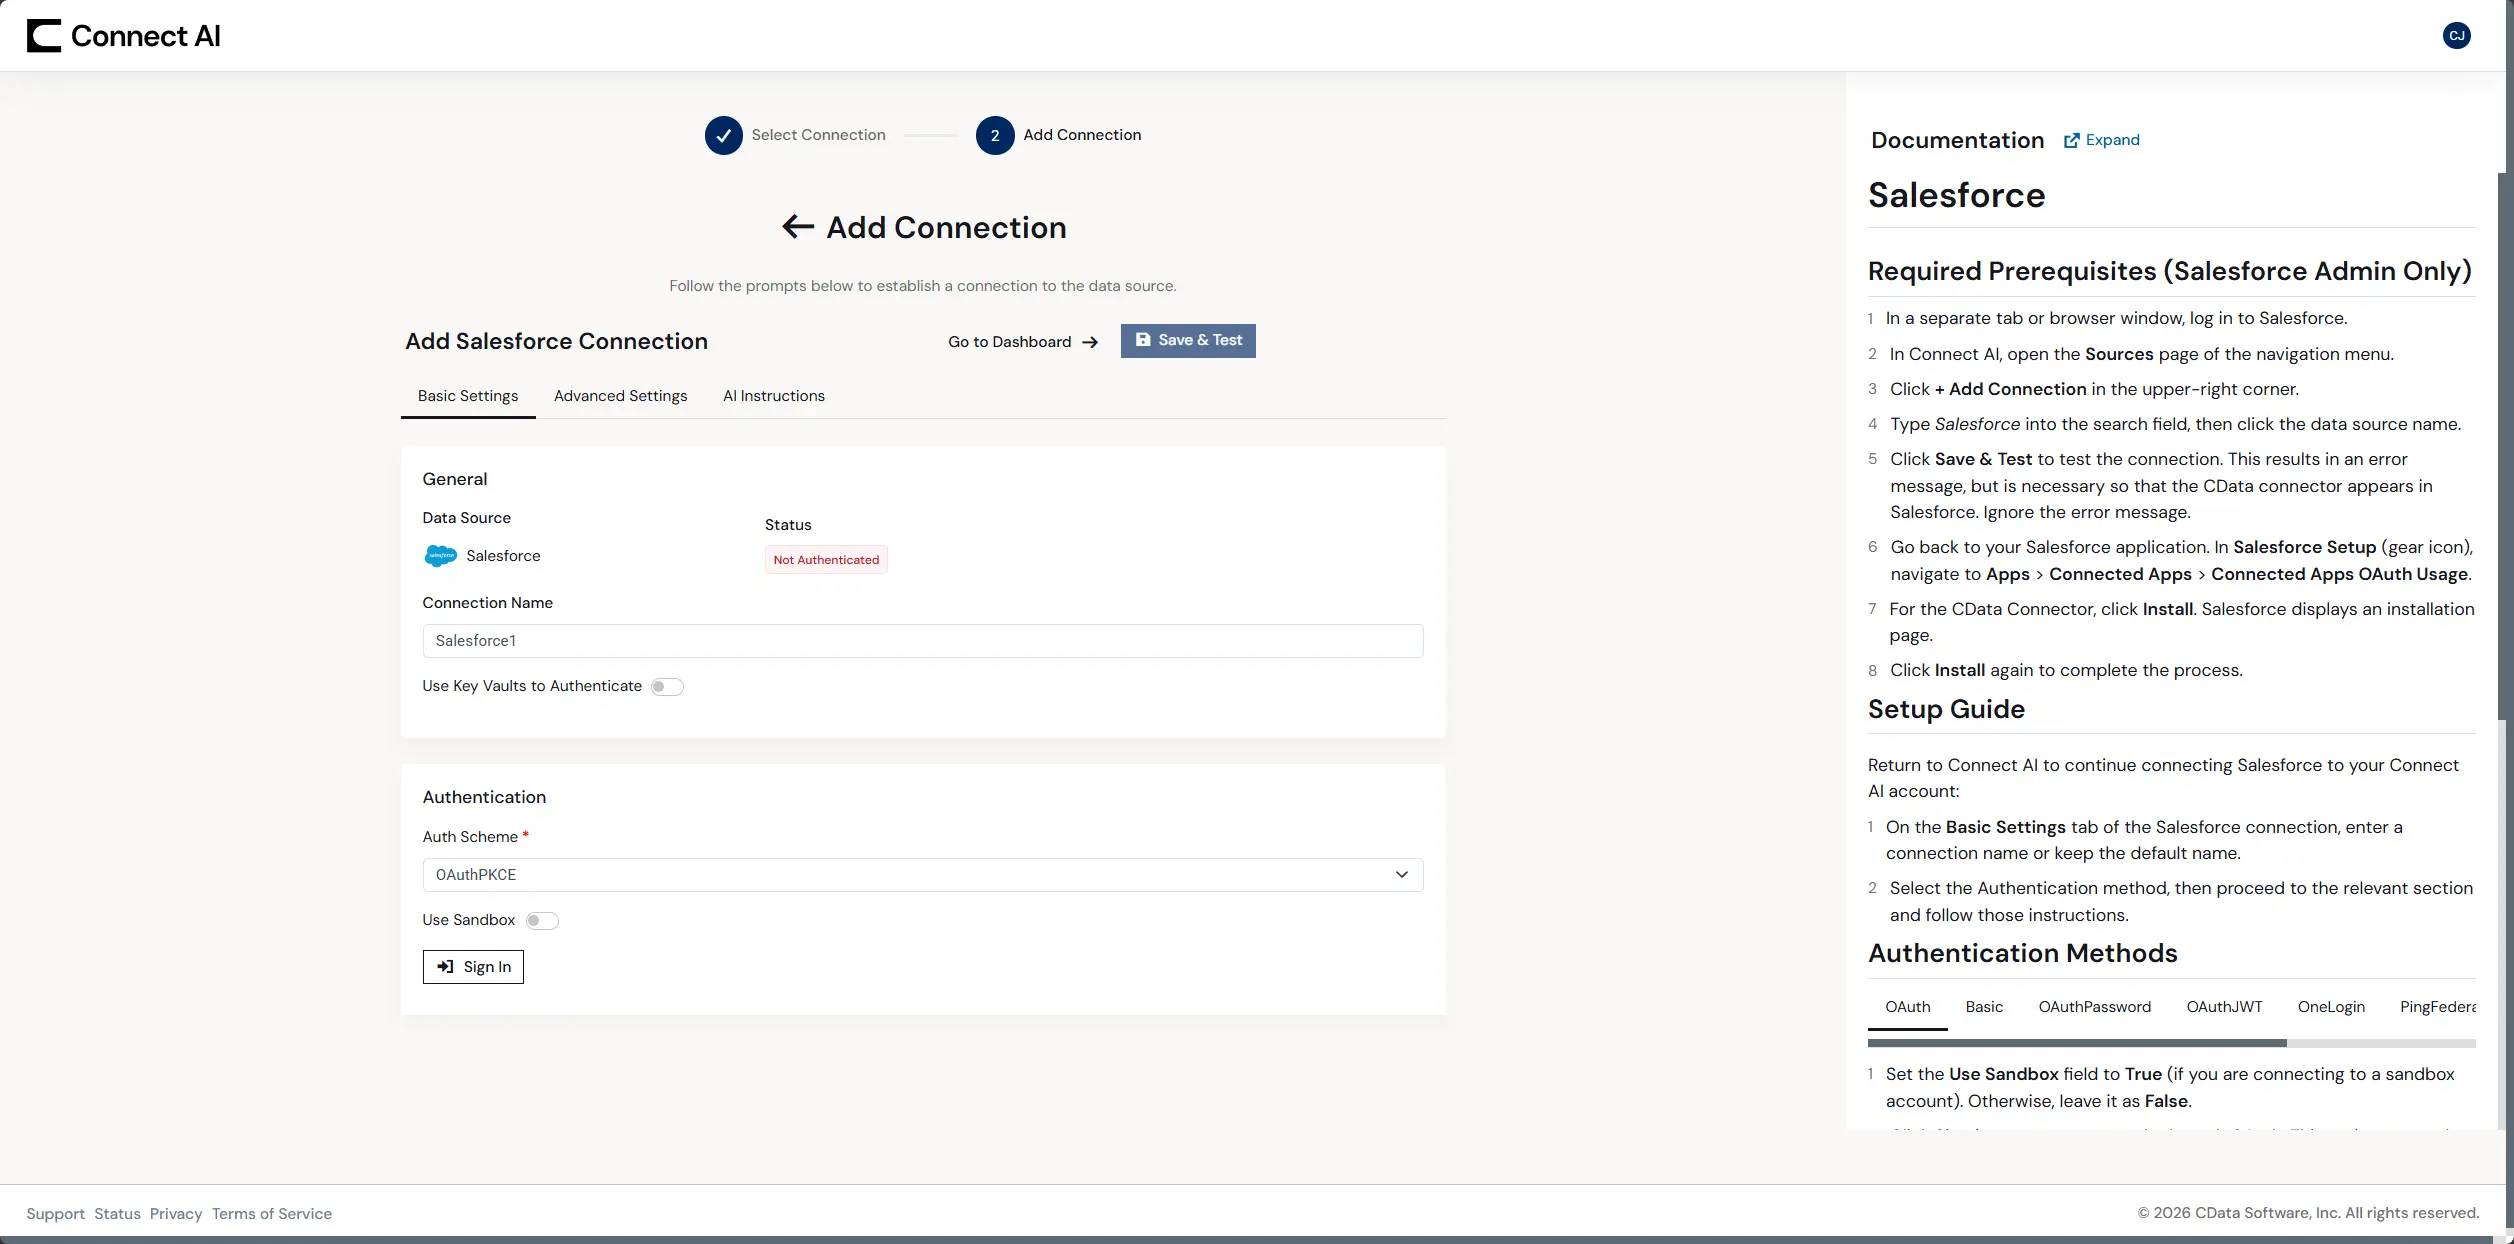Click the CData copyright footer text

[2308, 1213]
